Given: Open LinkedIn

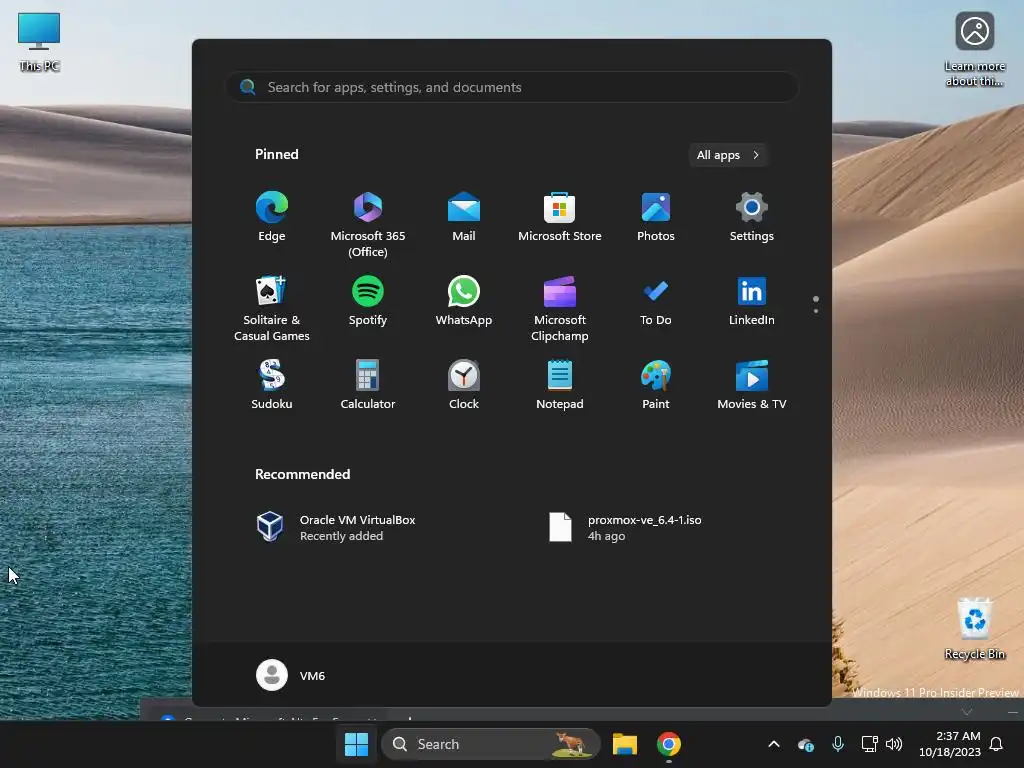Looking at the screenshot, I should (752, 302).
